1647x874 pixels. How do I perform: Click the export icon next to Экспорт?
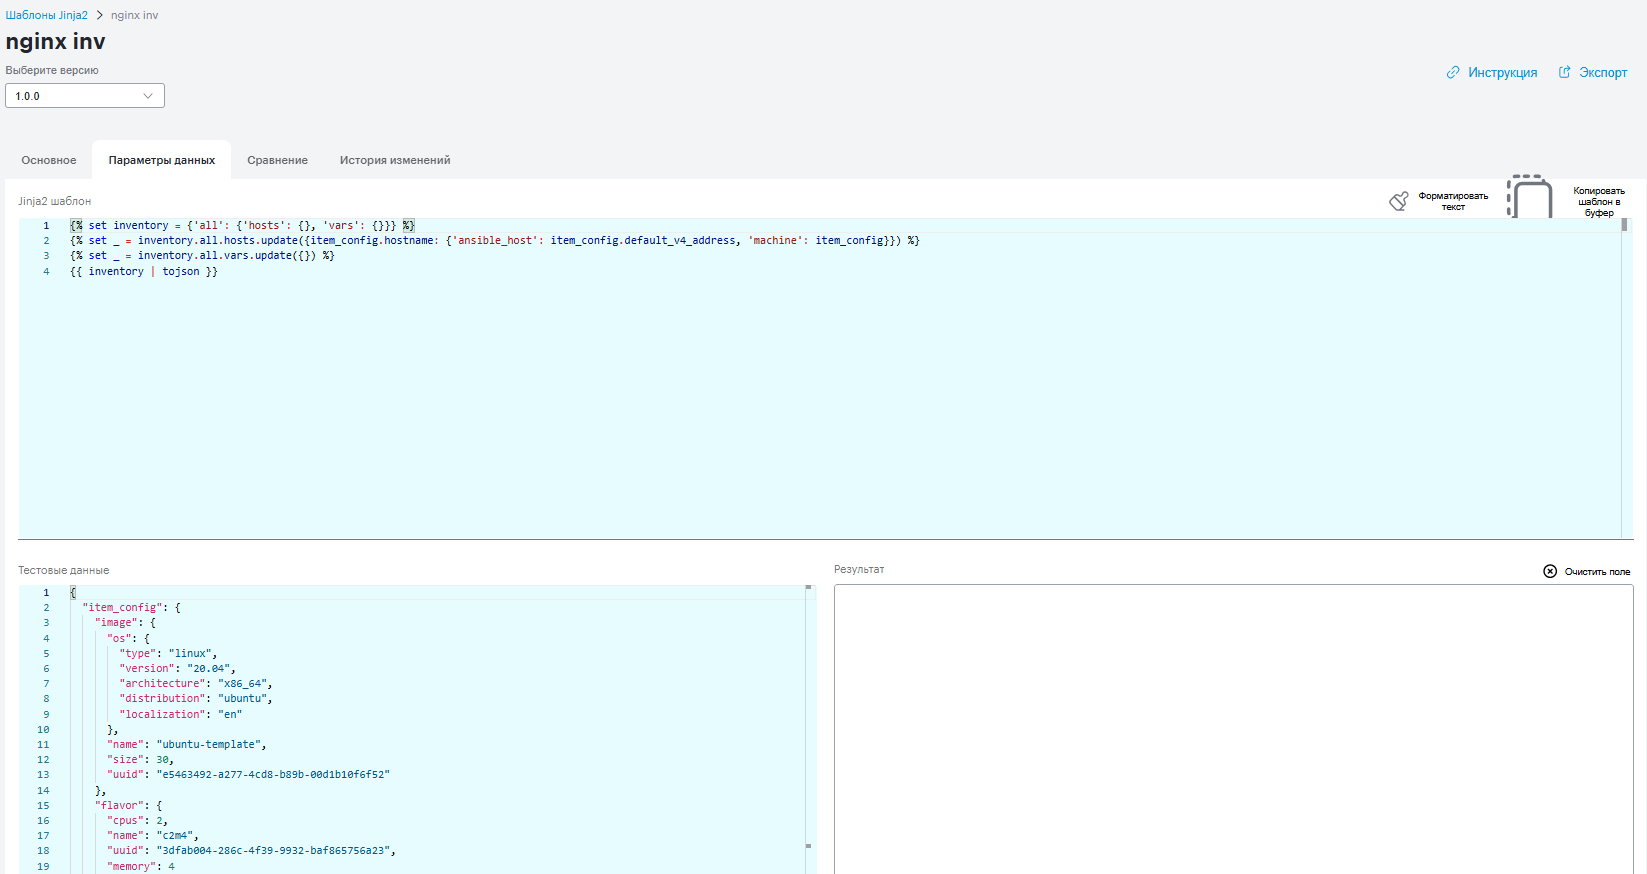coord(1565,72)
